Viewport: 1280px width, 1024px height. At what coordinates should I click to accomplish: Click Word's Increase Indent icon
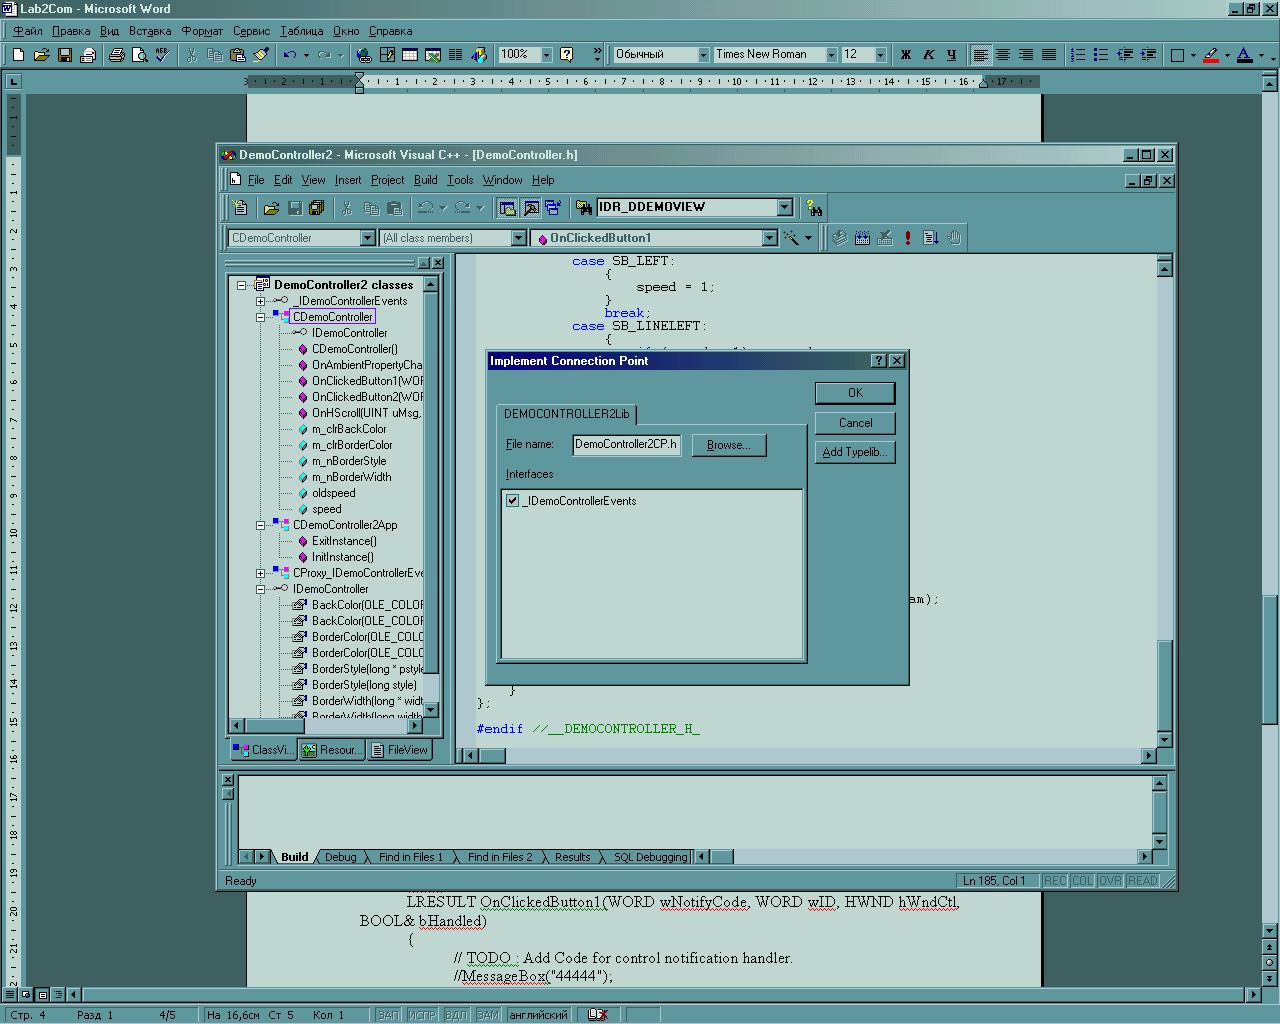1148,55
